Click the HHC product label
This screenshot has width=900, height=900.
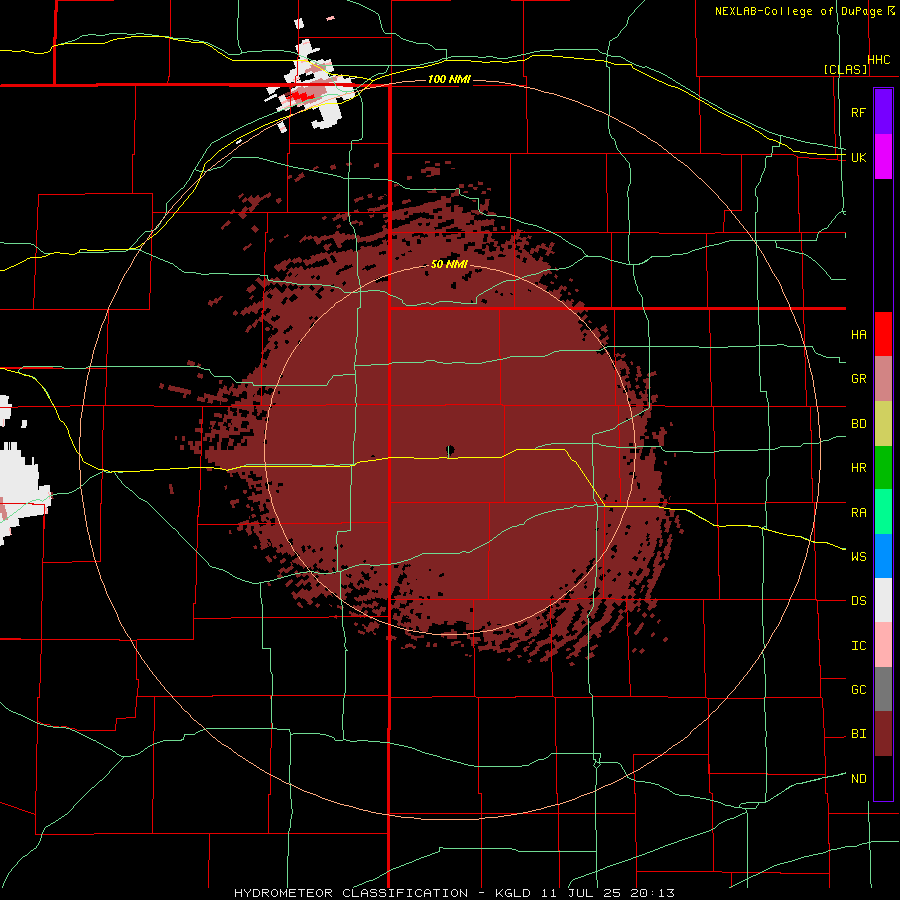[x=879, y=60]
